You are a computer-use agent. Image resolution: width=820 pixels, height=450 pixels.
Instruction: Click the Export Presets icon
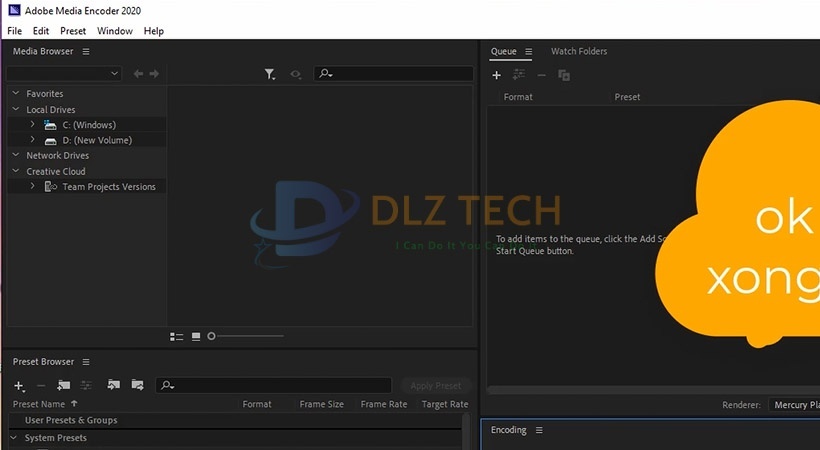[x=138, y=385]
